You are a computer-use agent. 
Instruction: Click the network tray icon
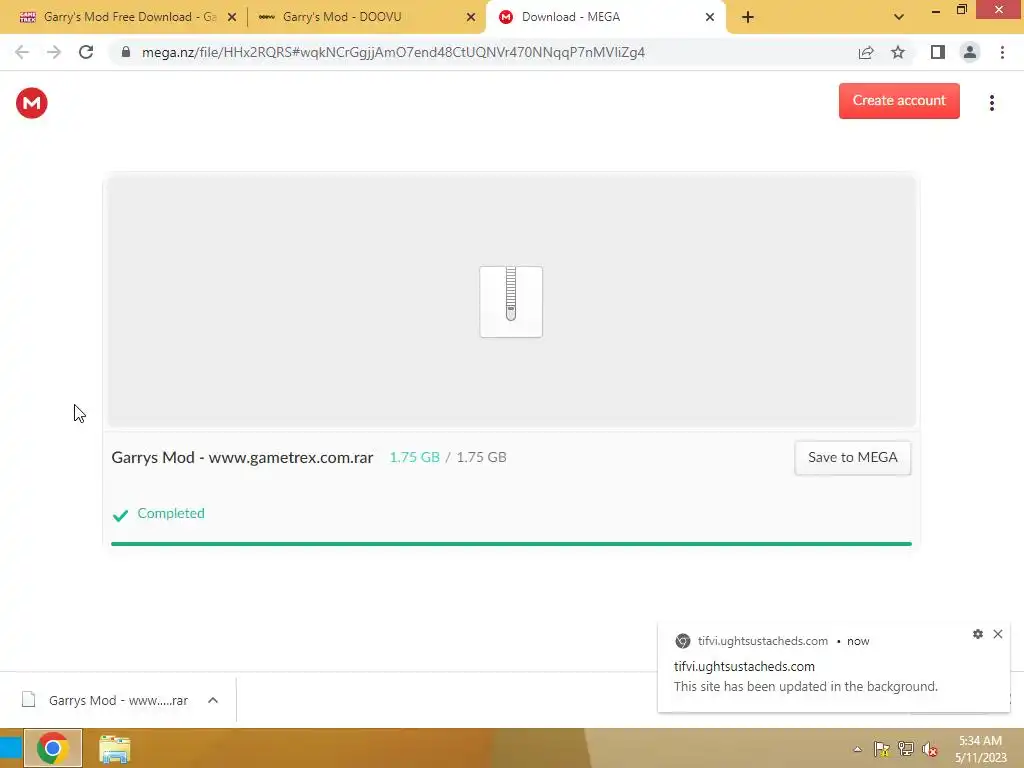coord(906,749)
